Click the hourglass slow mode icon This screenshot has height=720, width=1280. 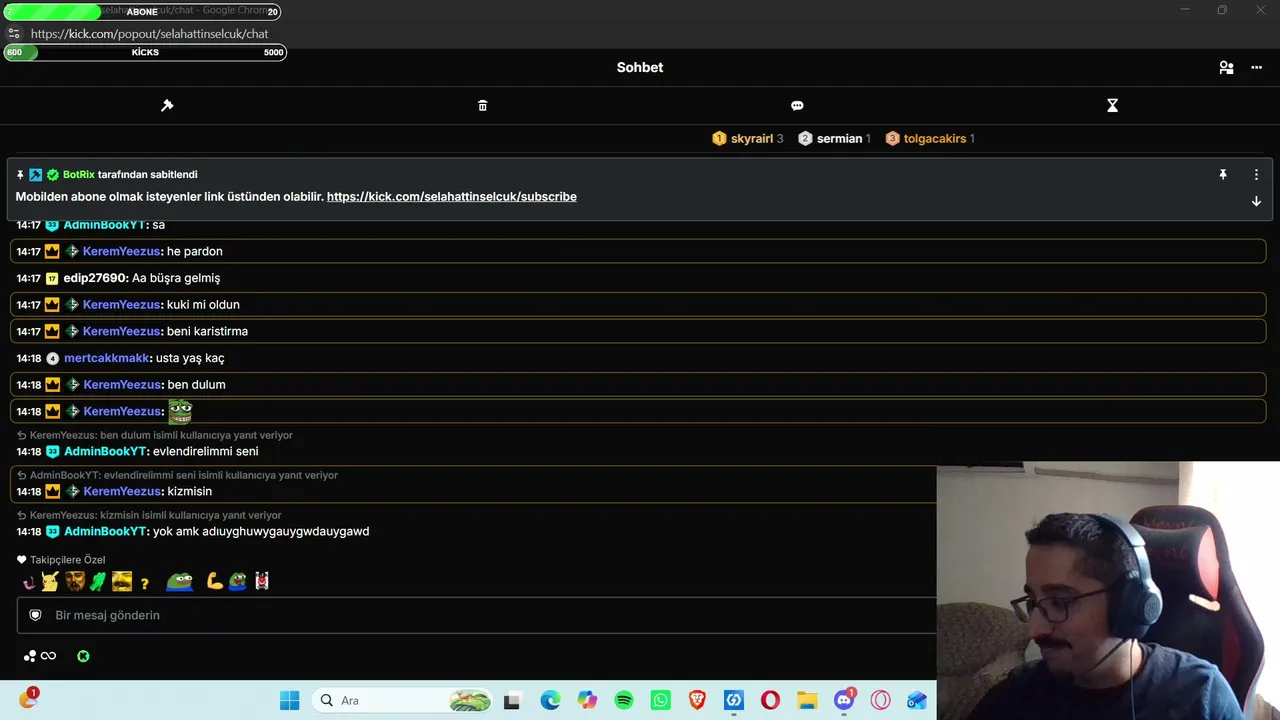click(x=1112, y=105)
